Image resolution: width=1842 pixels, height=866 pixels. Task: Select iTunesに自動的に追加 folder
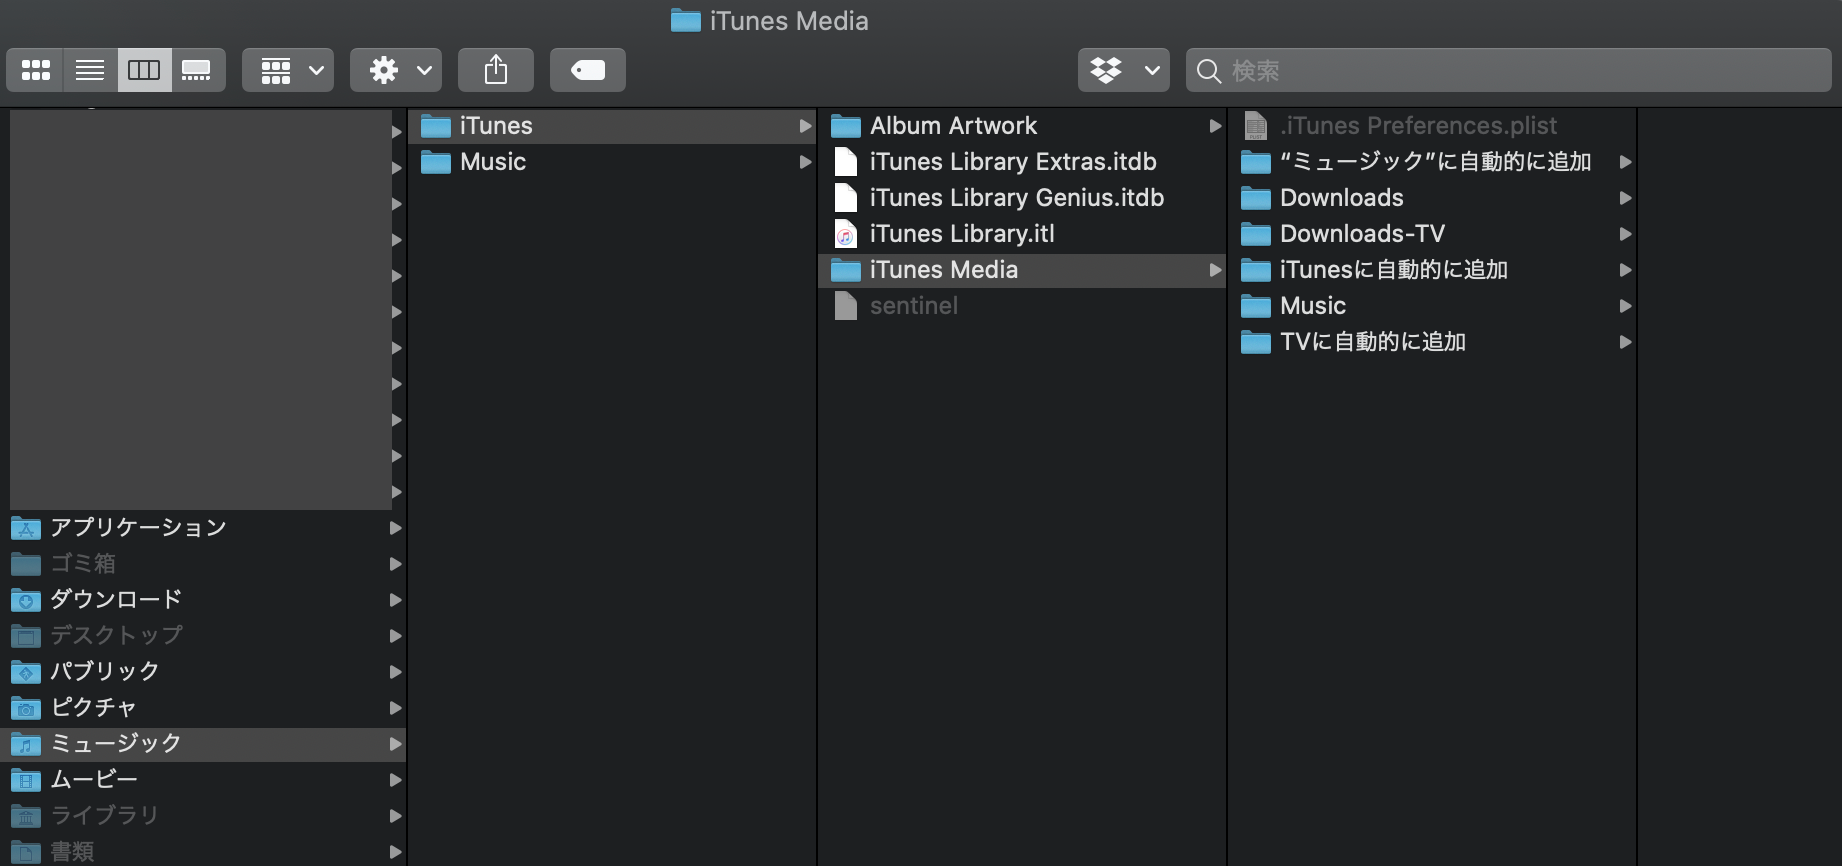pos(1432,270)
